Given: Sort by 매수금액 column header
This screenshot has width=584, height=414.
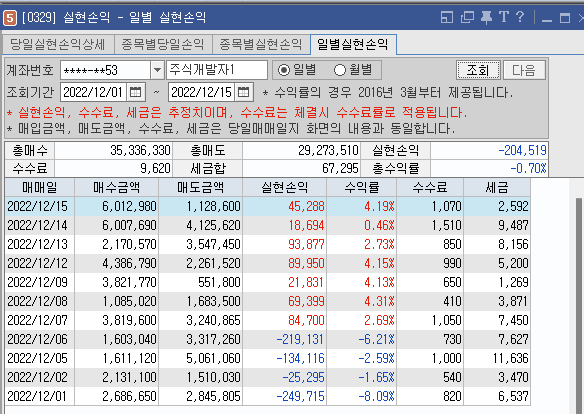Looking at the screenshot, I should (117, 187).
